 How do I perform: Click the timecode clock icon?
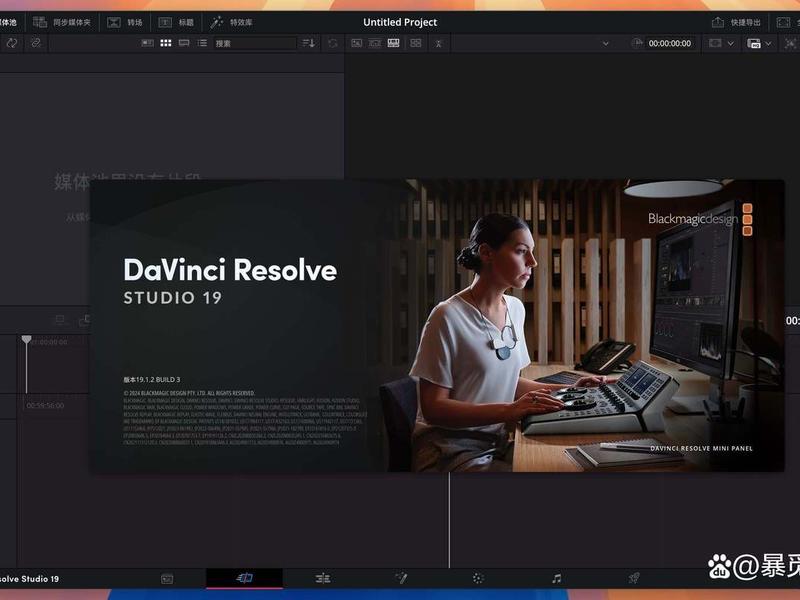click(x=637, y=43)
